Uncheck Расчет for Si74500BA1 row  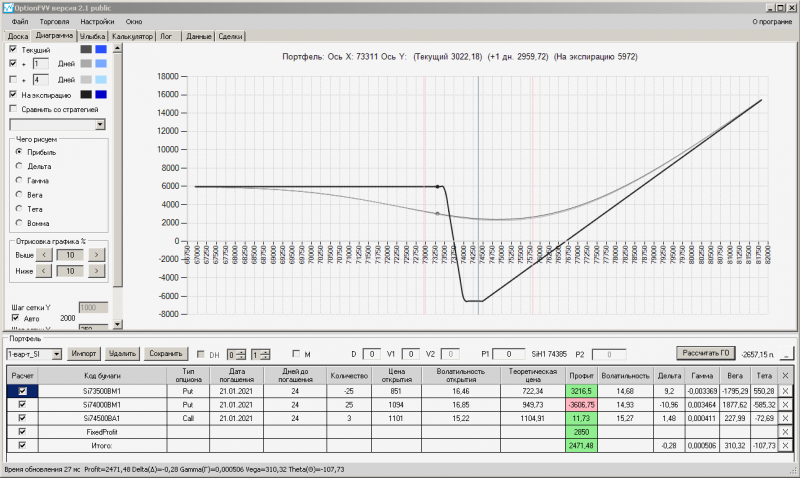coord(22,418)
